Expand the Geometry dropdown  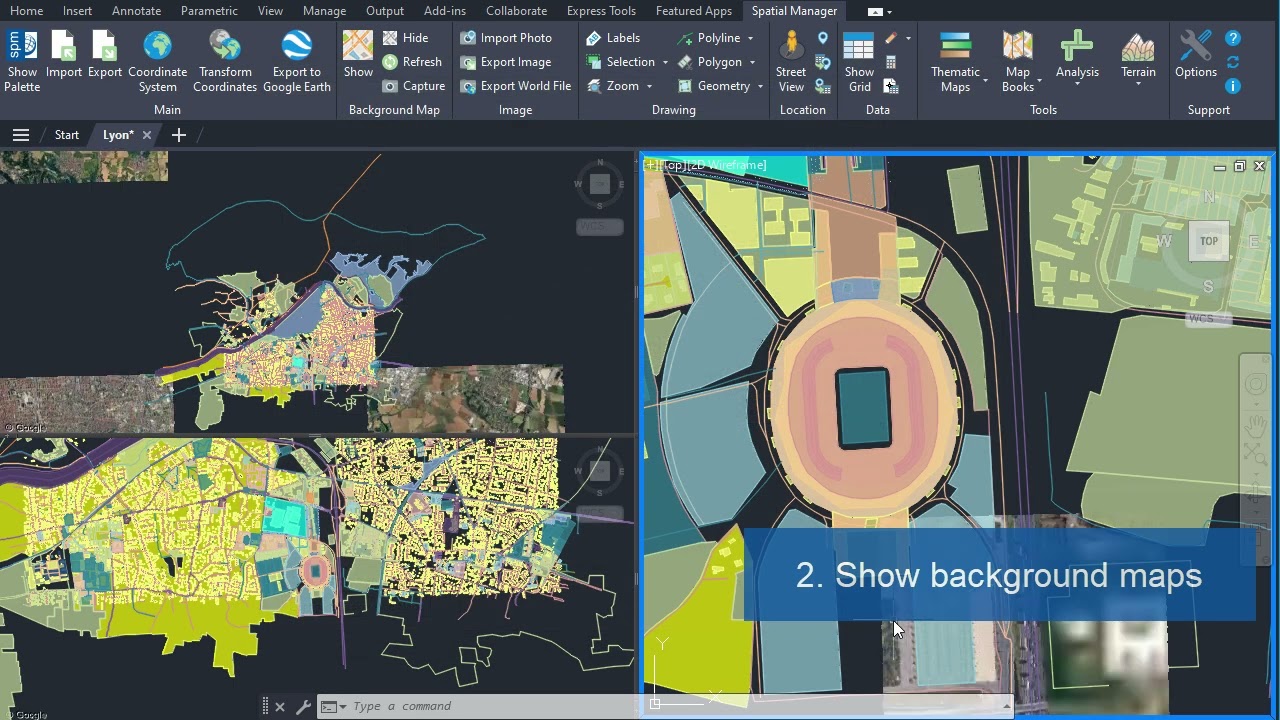(x=760, y=86)
